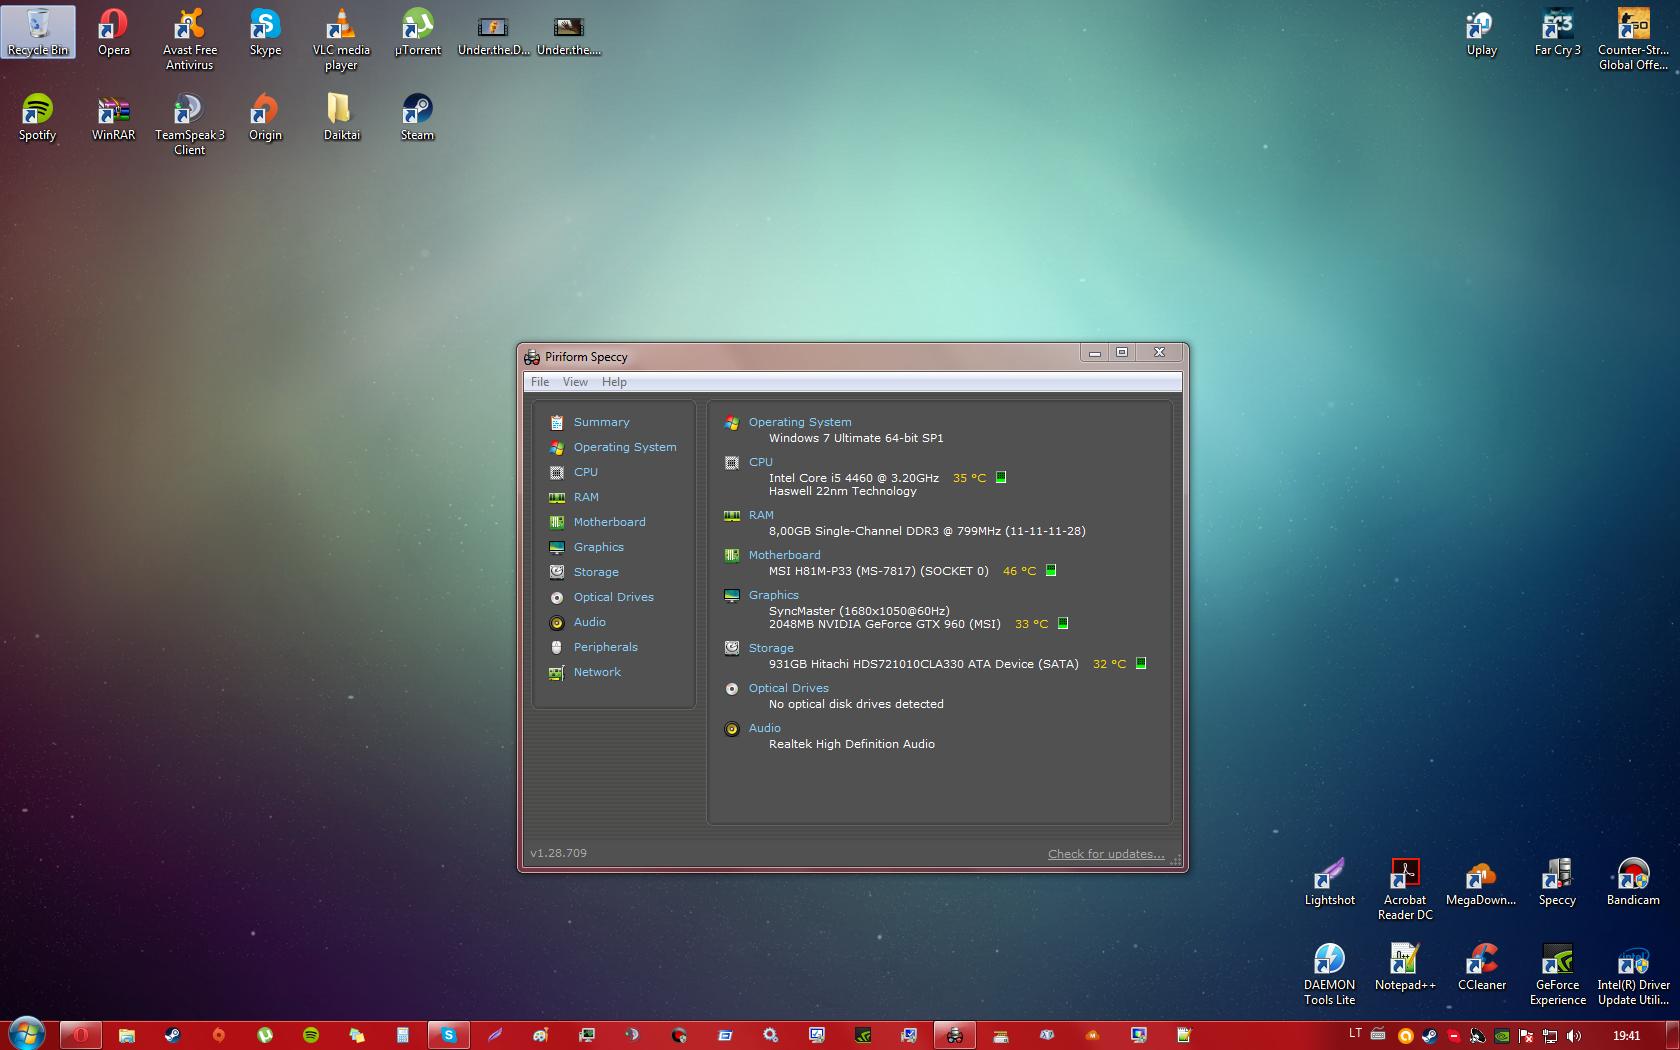Click the 35 °C CPU temperature value

click(x=969, y=478)
